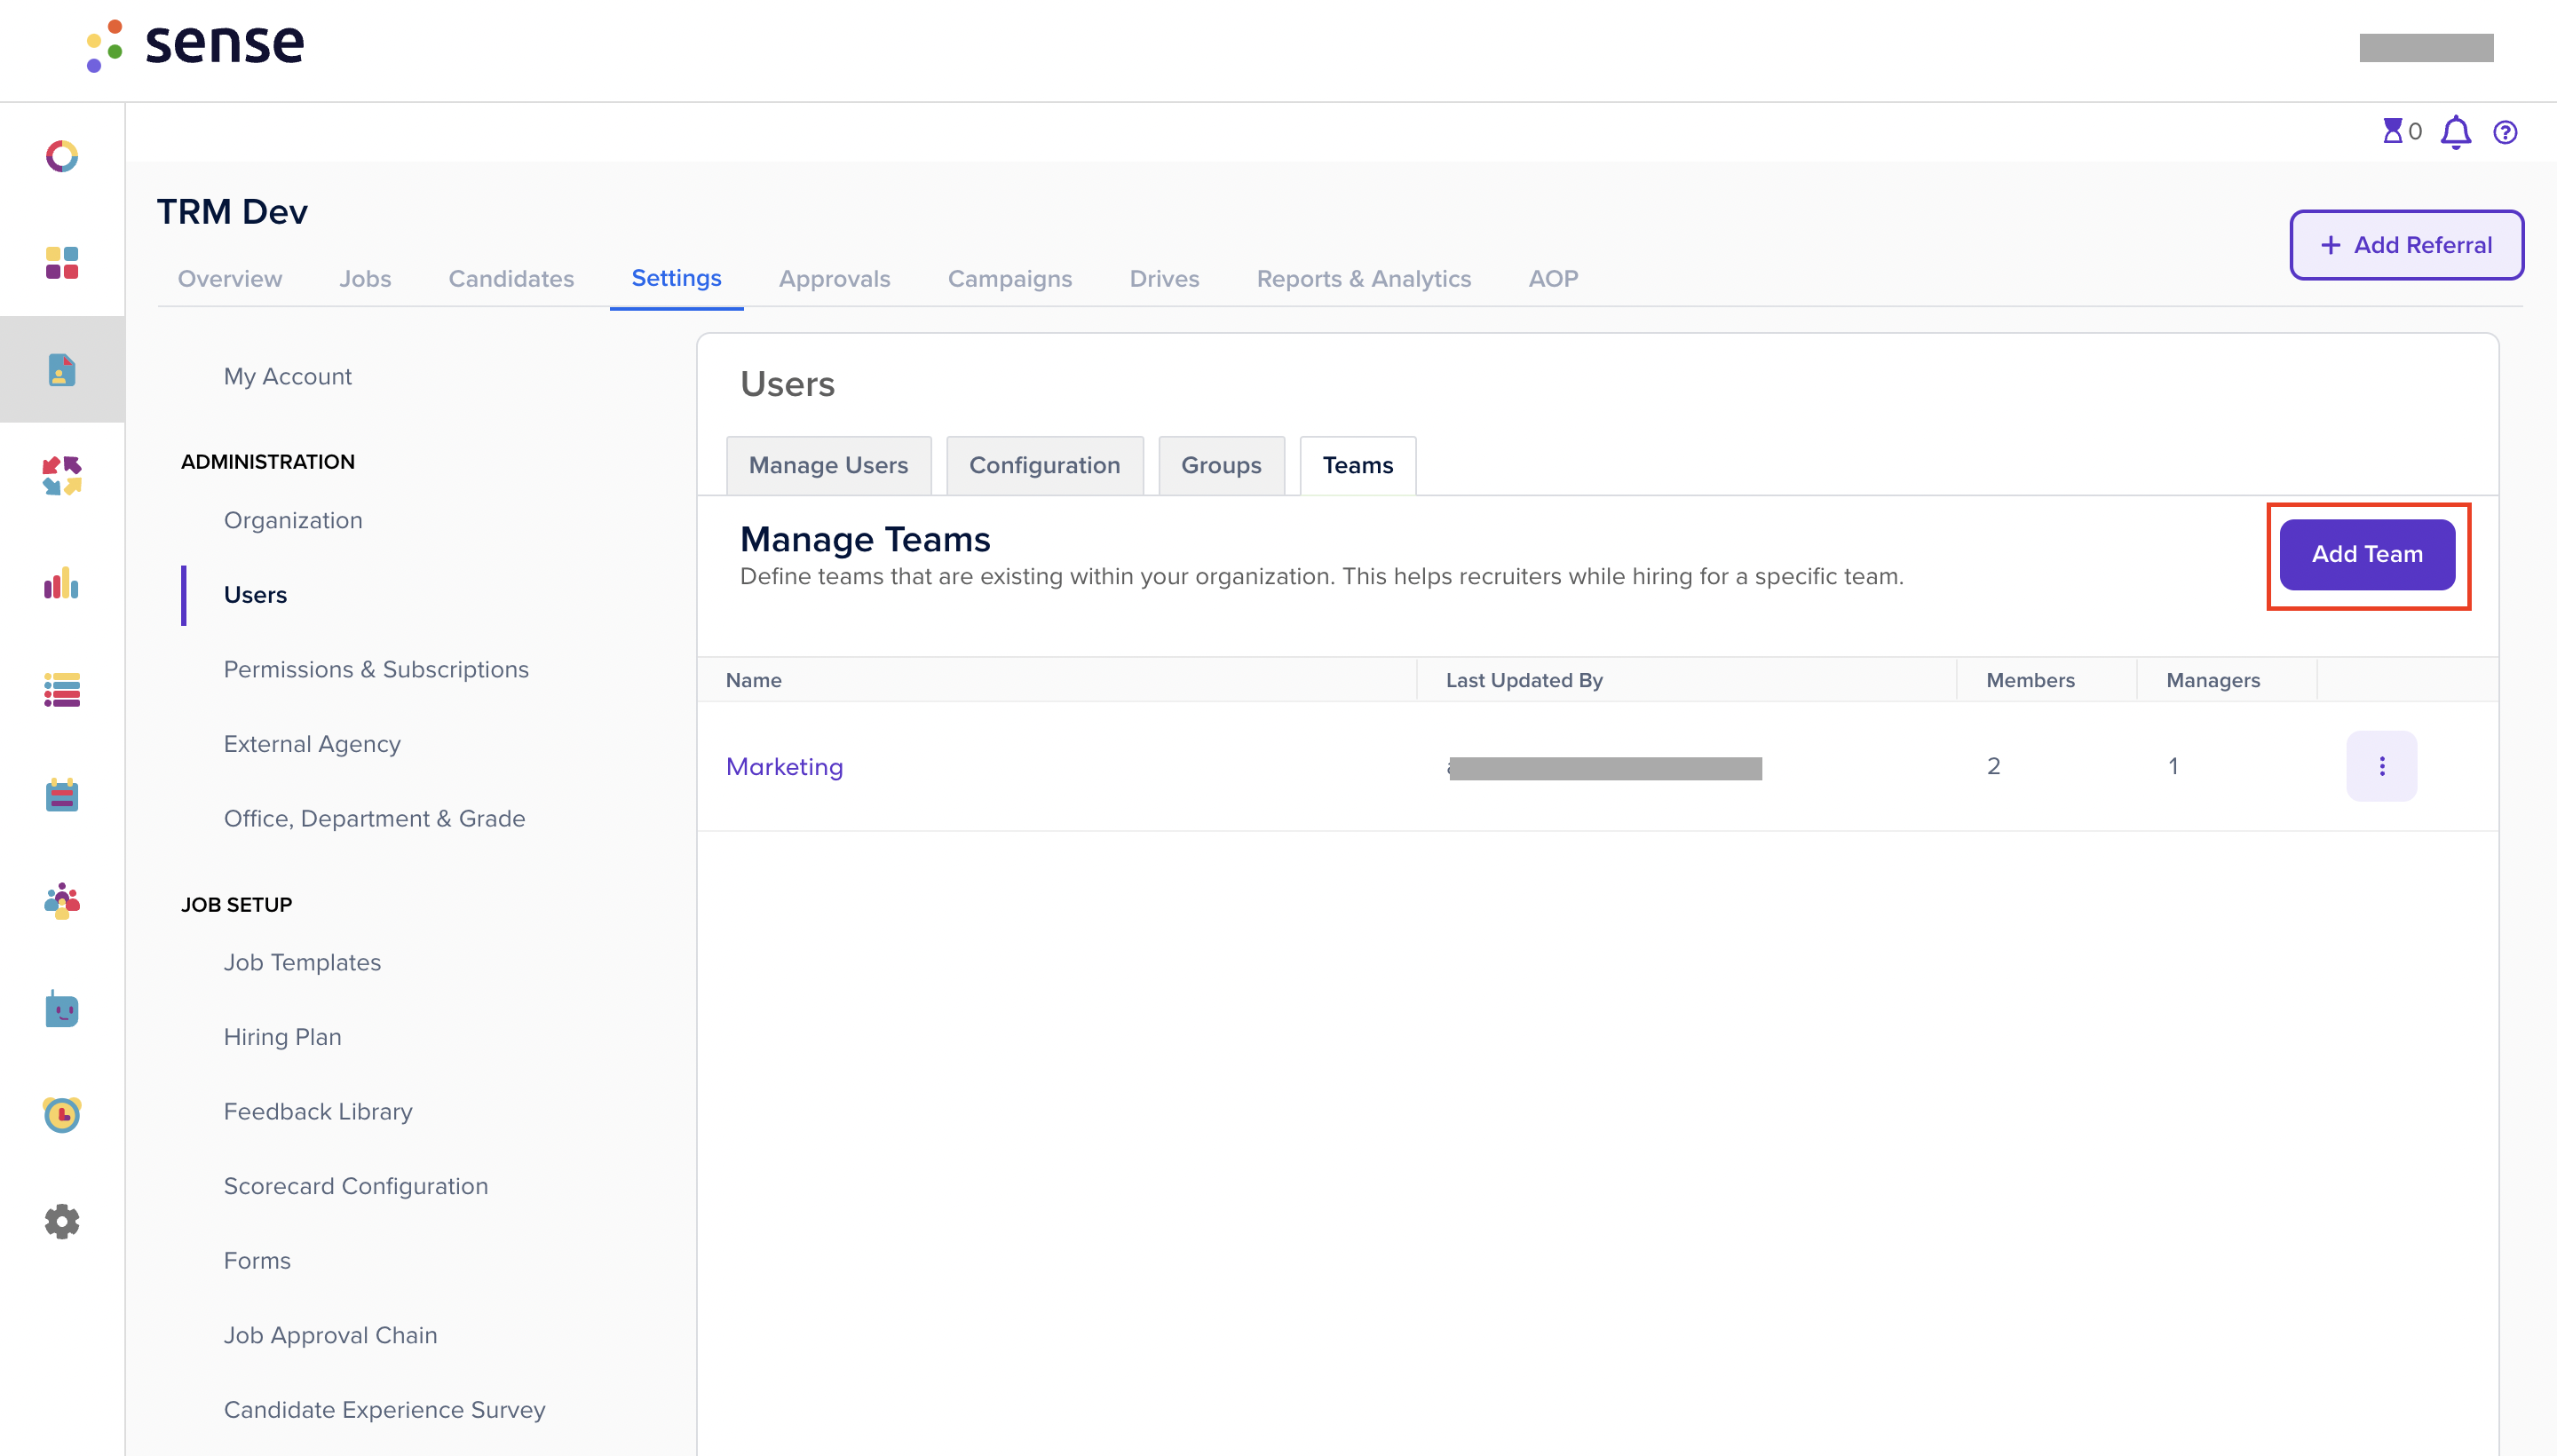The height and width of the screenshot is (1456, 2557).
Task: Open the gear settings sidebar icon
Action: tap(62, 1221)
